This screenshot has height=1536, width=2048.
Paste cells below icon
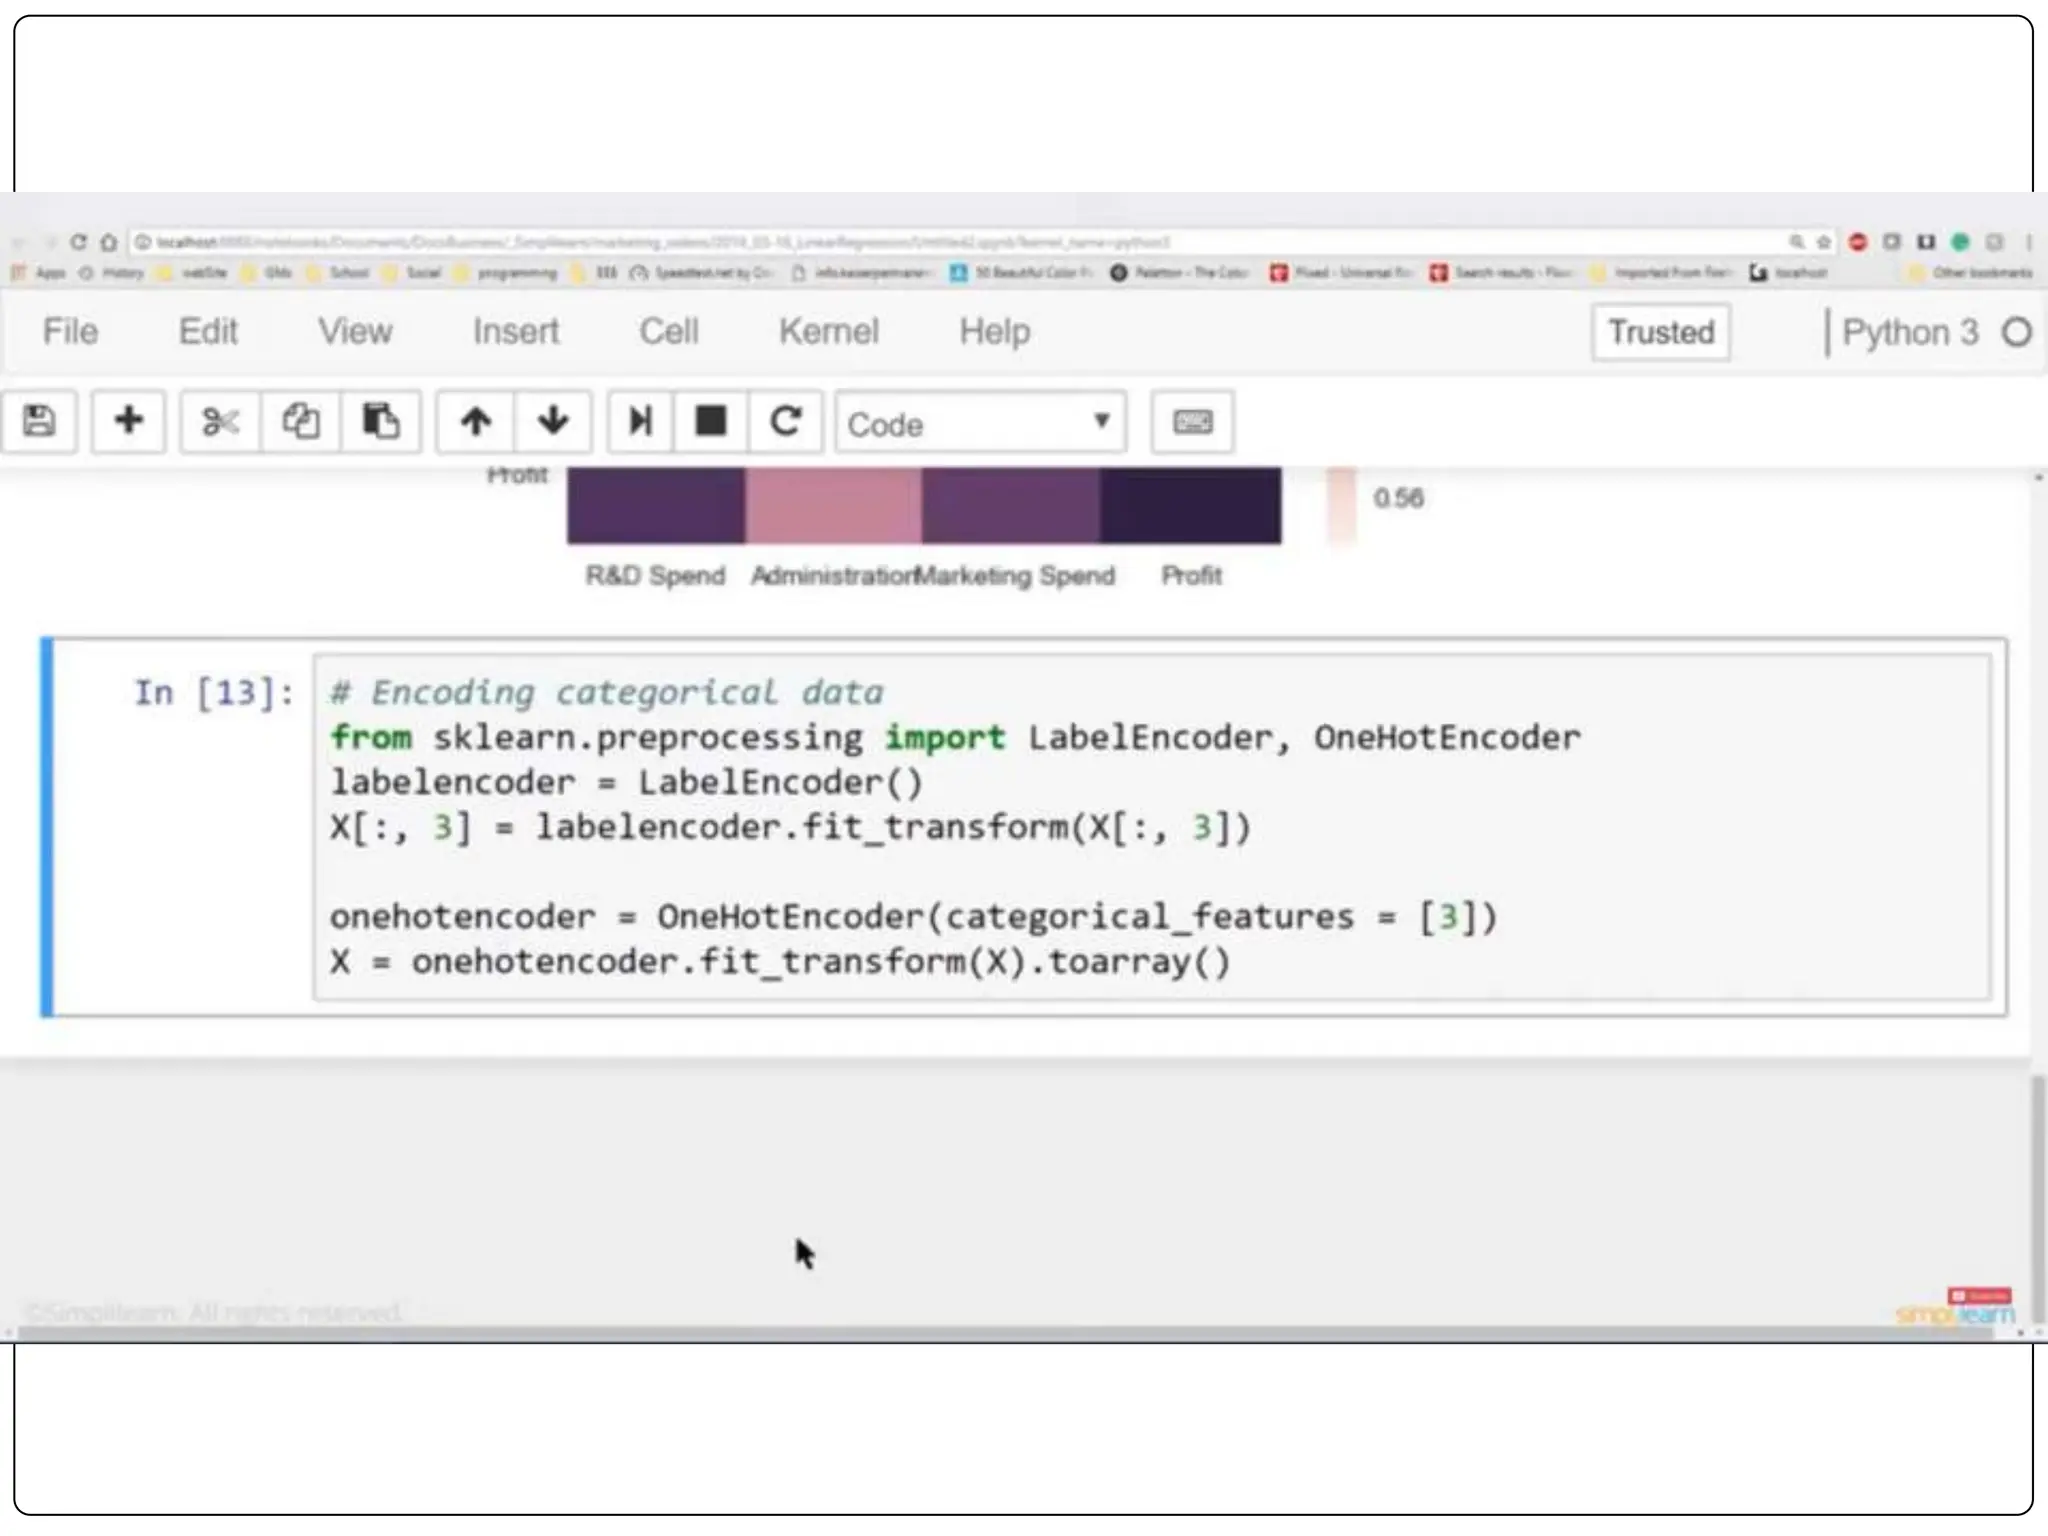[x=380, y=421]
